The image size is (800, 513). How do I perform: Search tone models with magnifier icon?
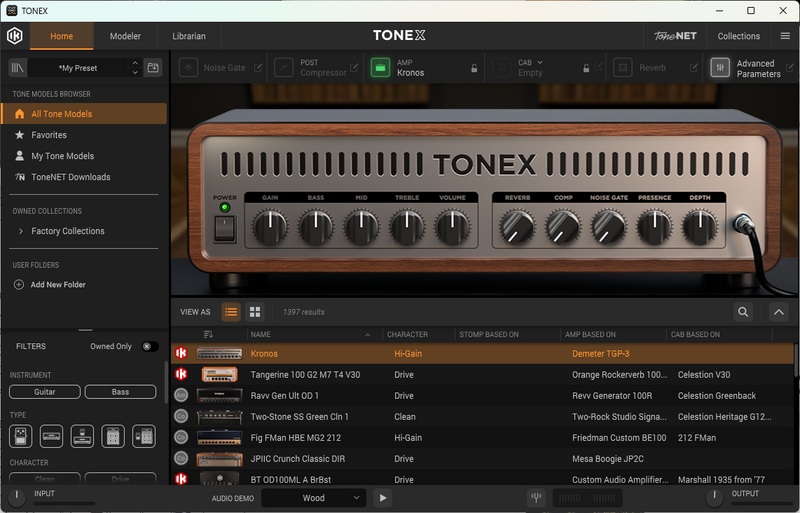(743, 312)
